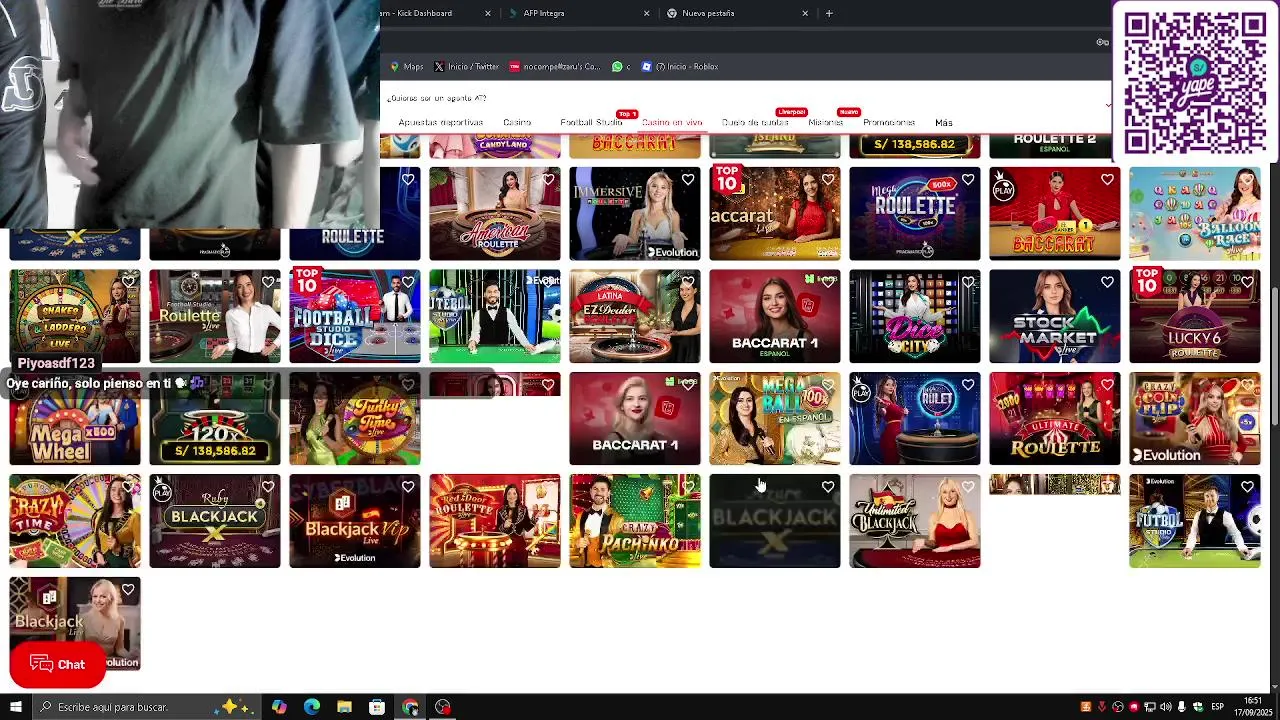Expand the Más navigation menu
The width and height of the screenshot is (1280, 720).
[944, 122]
